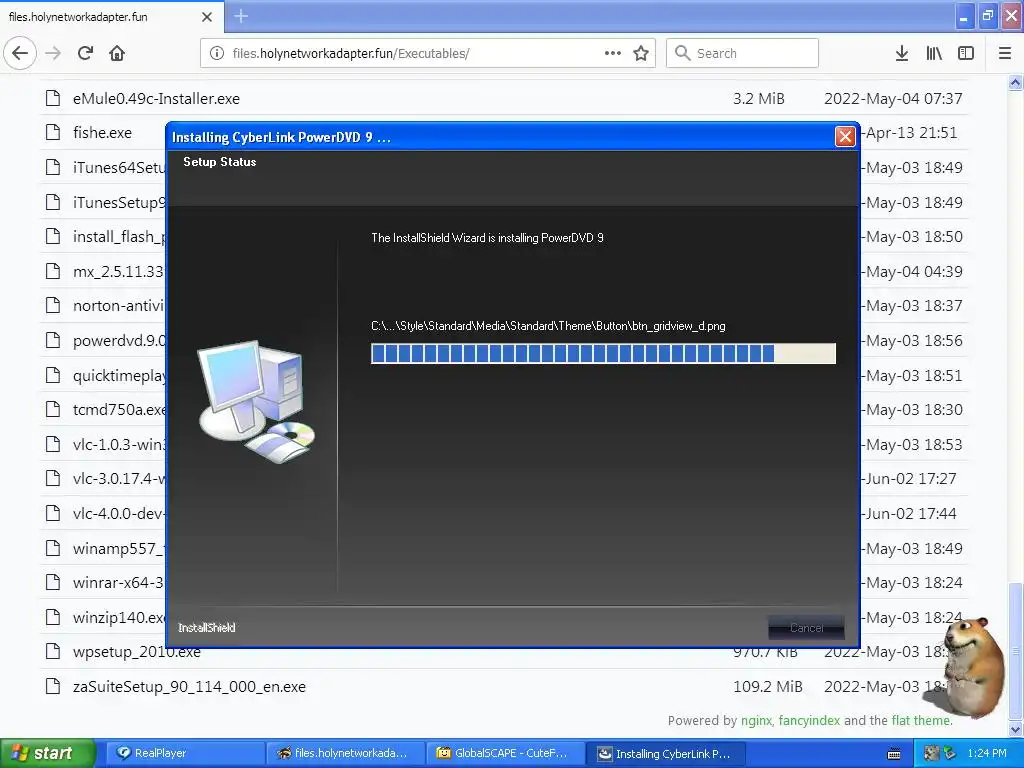Open zaSuiteSetup_90_114_000_en.exe file link

(x=189, y=686)
